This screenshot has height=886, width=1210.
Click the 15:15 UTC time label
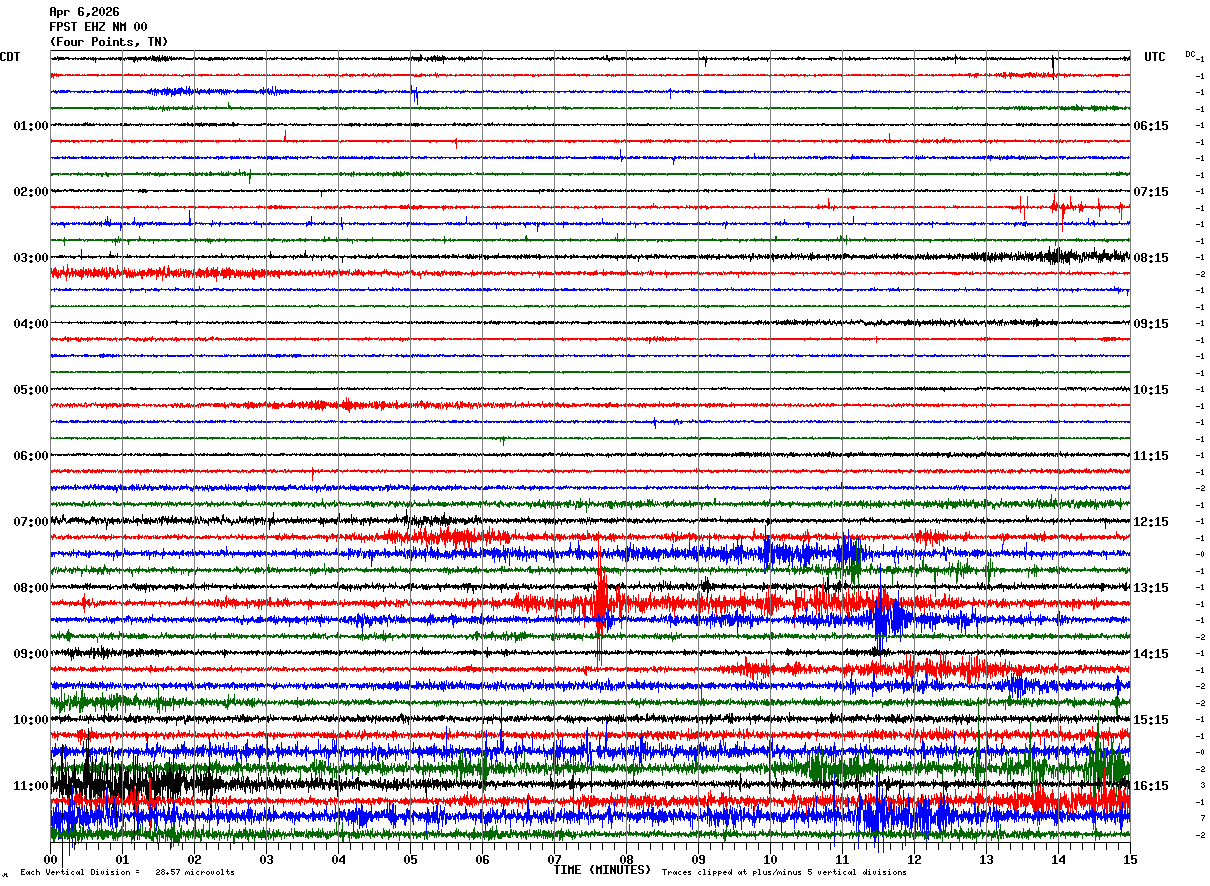(1151, 720)
